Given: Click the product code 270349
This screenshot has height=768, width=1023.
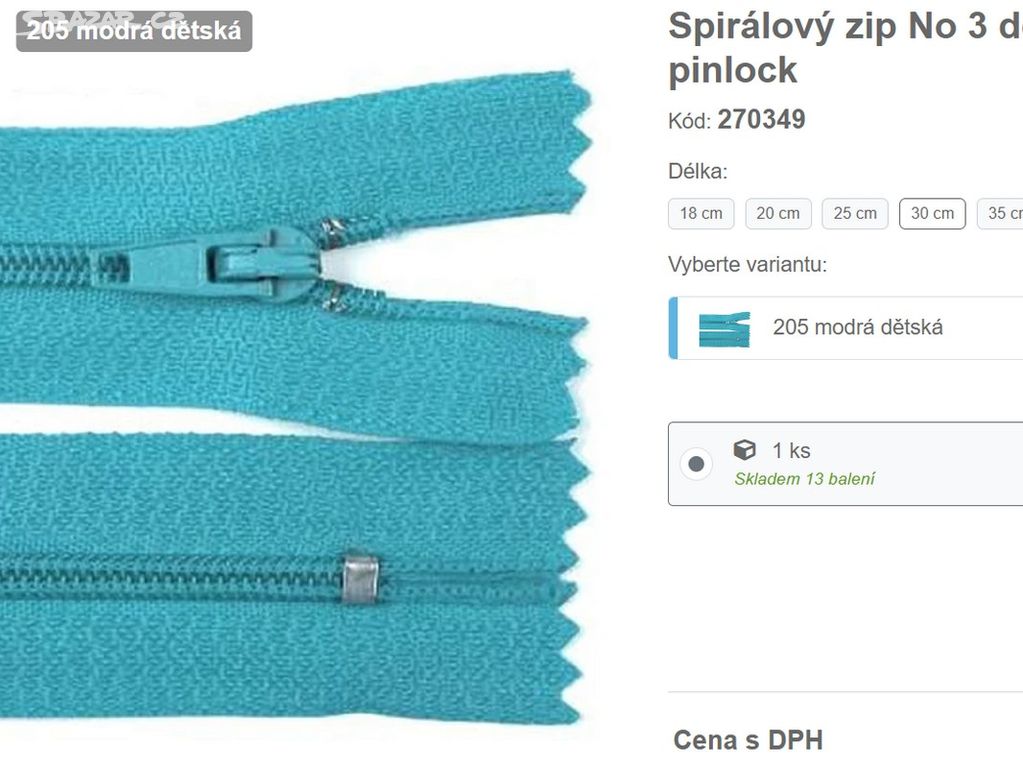Looking at the screenshot, I should [761, 119].
